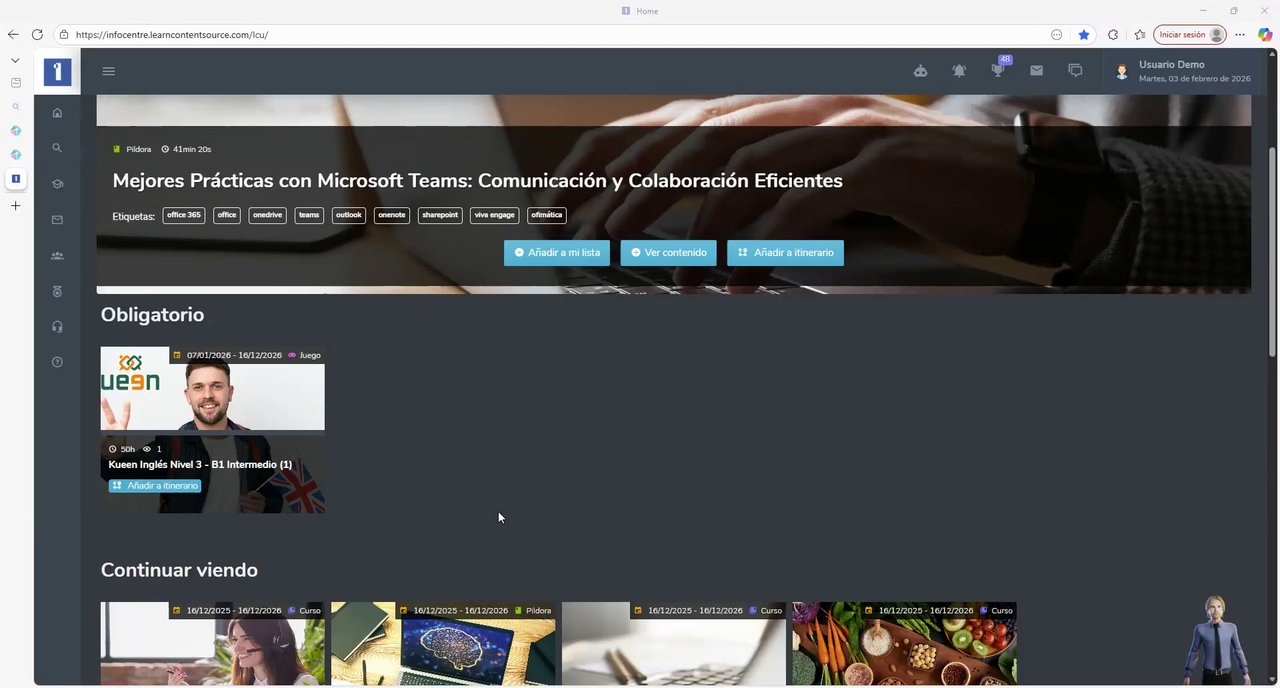Select the active infocentre vertical tab
Viewport: 1280px width, 688px height.
(x=15, y=179)
